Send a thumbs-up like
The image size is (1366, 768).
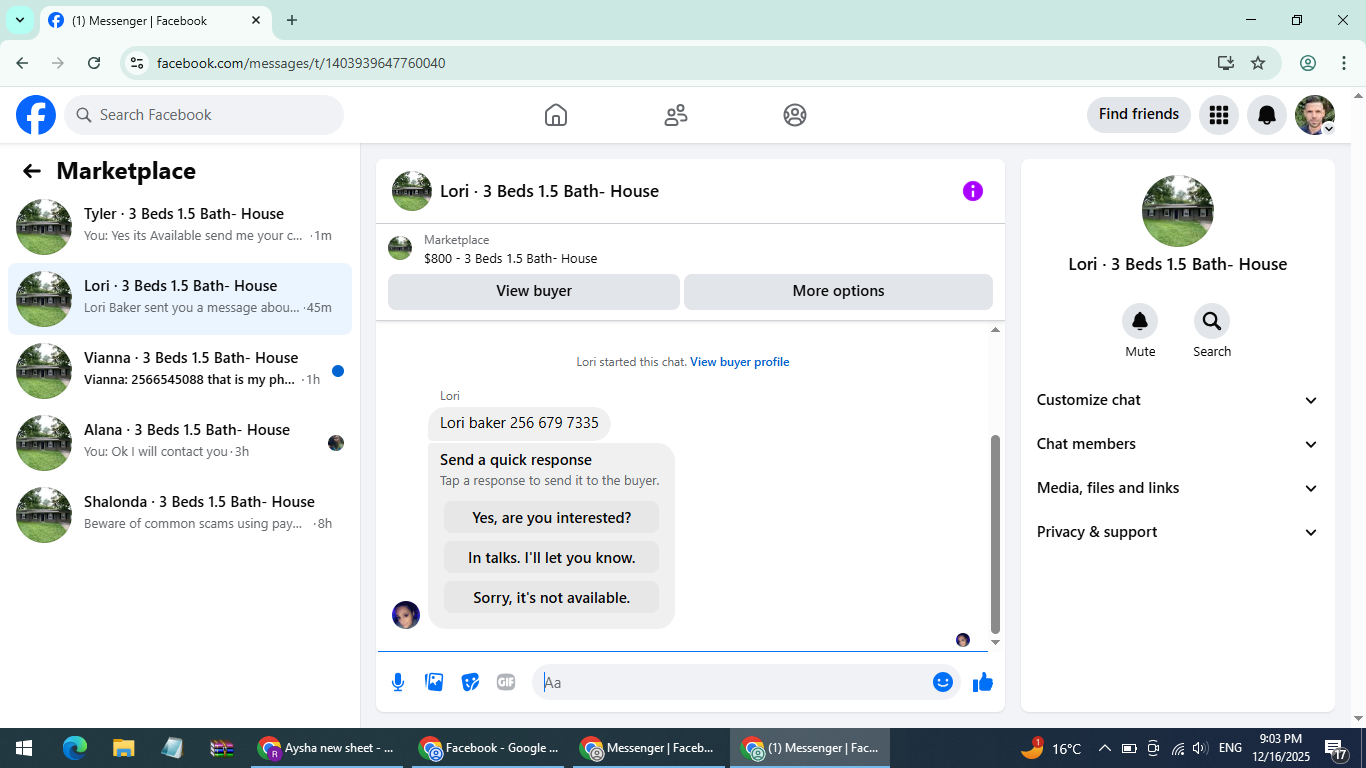coord(983,682)
